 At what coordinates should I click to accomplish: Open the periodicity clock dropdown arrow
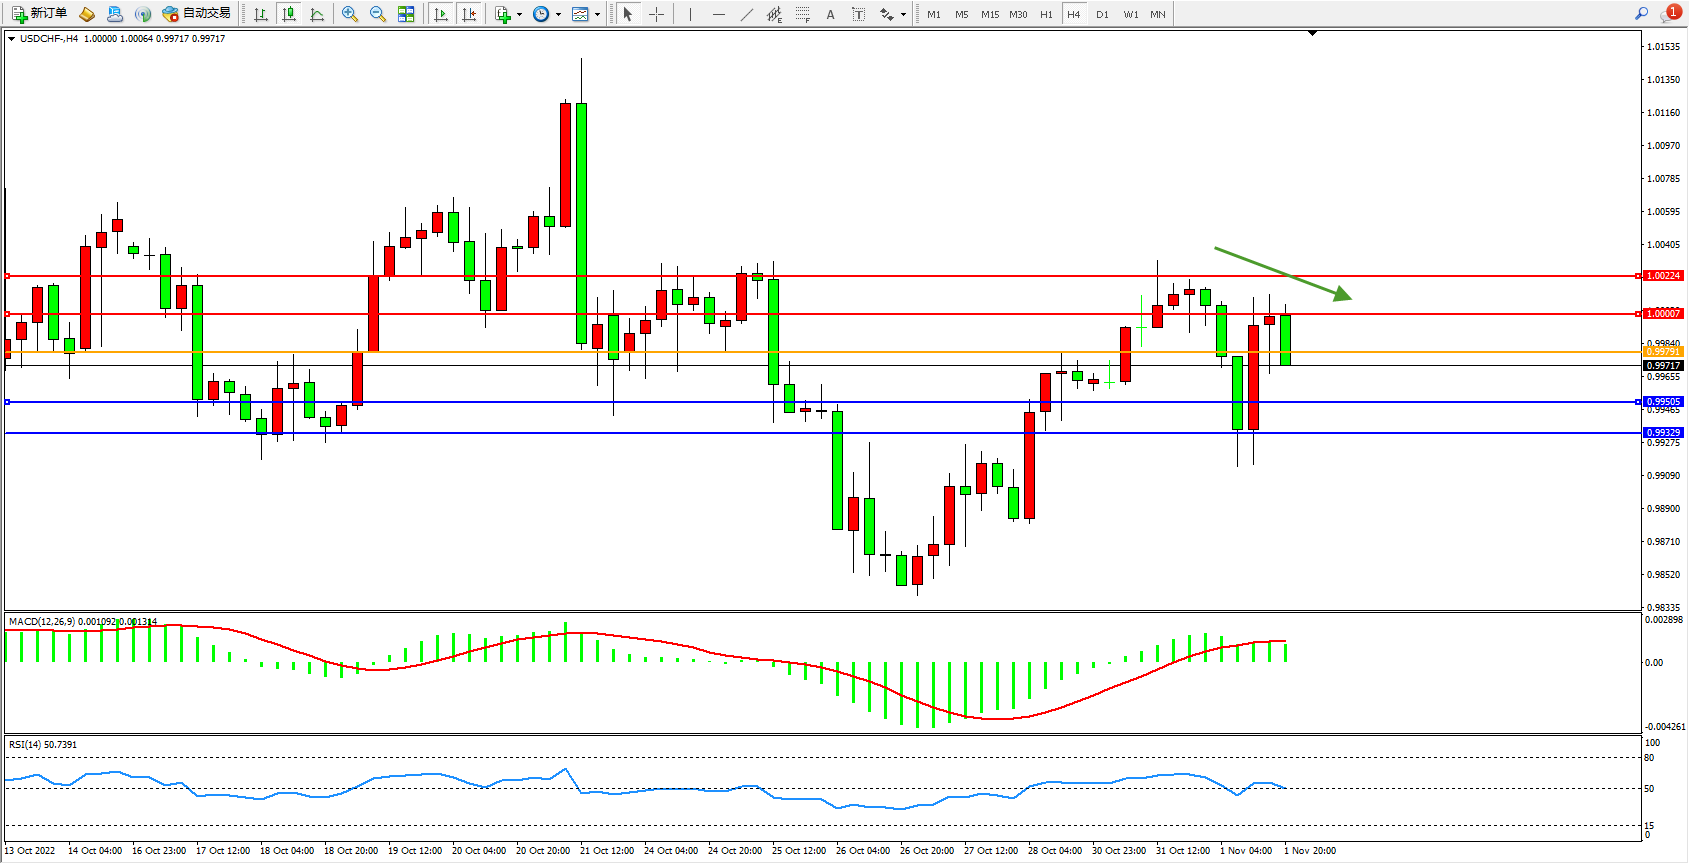(x=558, y=14)
